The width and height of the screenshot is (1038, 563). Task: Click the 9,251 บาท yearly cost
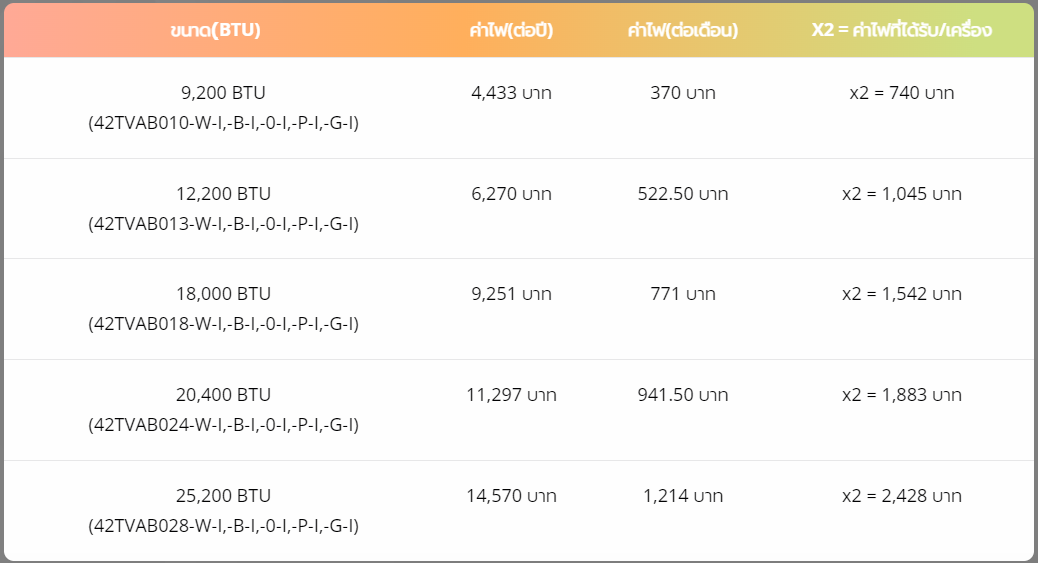click(511, 293)
